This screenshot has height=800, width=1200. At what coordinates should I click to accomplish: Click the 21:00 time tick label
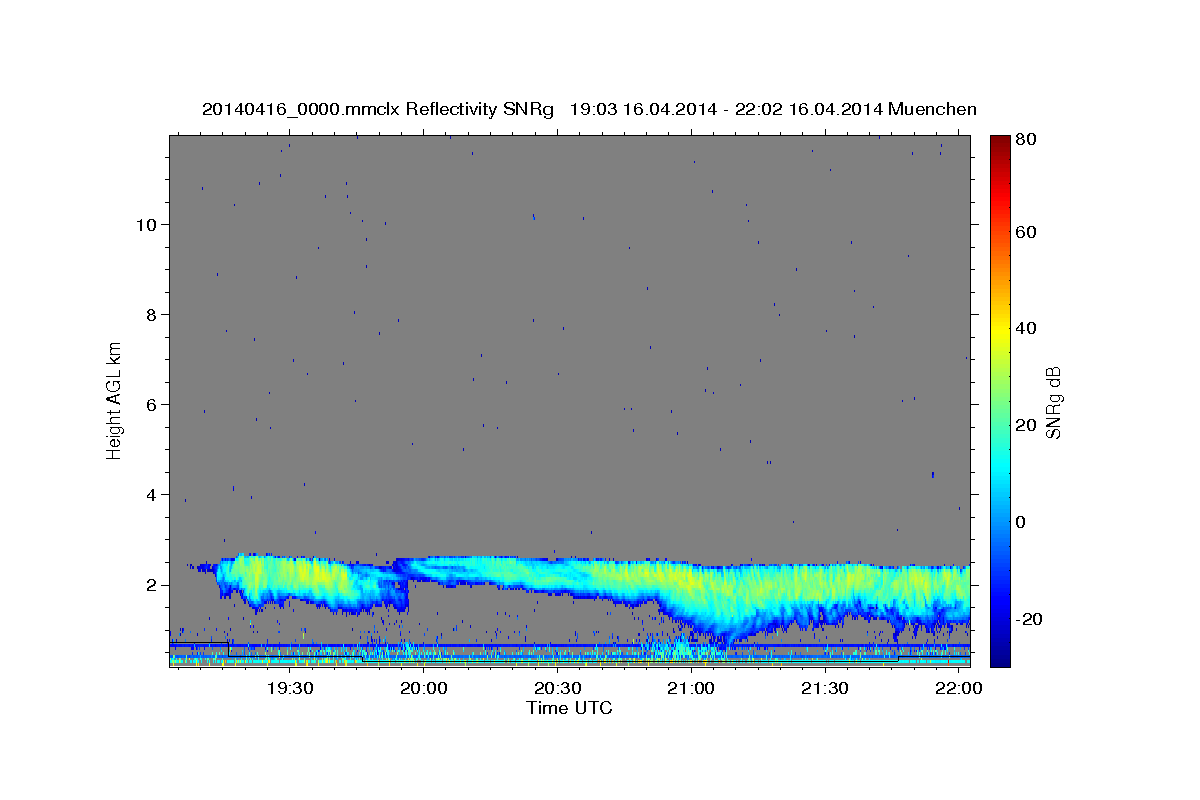coord(691,689)
